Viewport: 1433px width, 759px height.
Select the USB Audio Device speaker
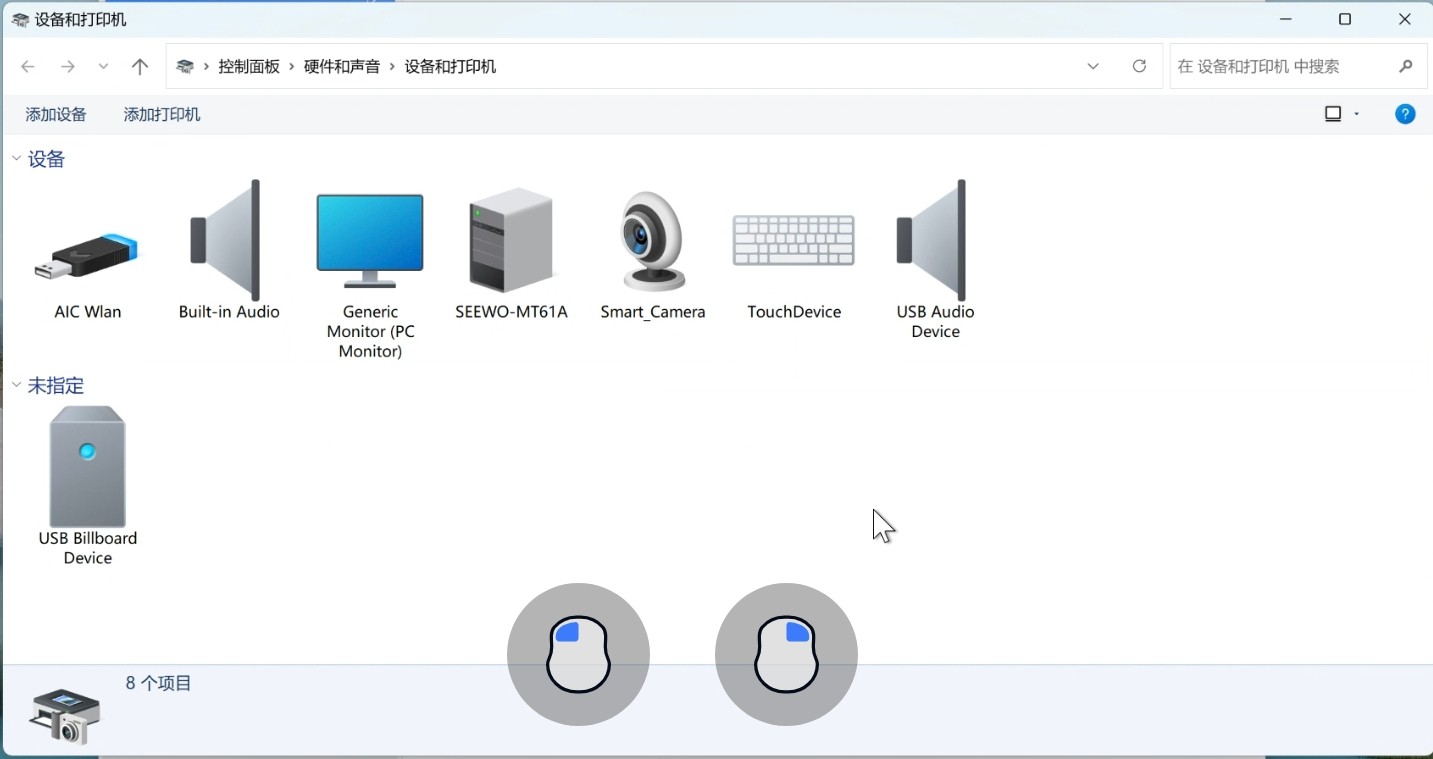click(x=934, y=242)
